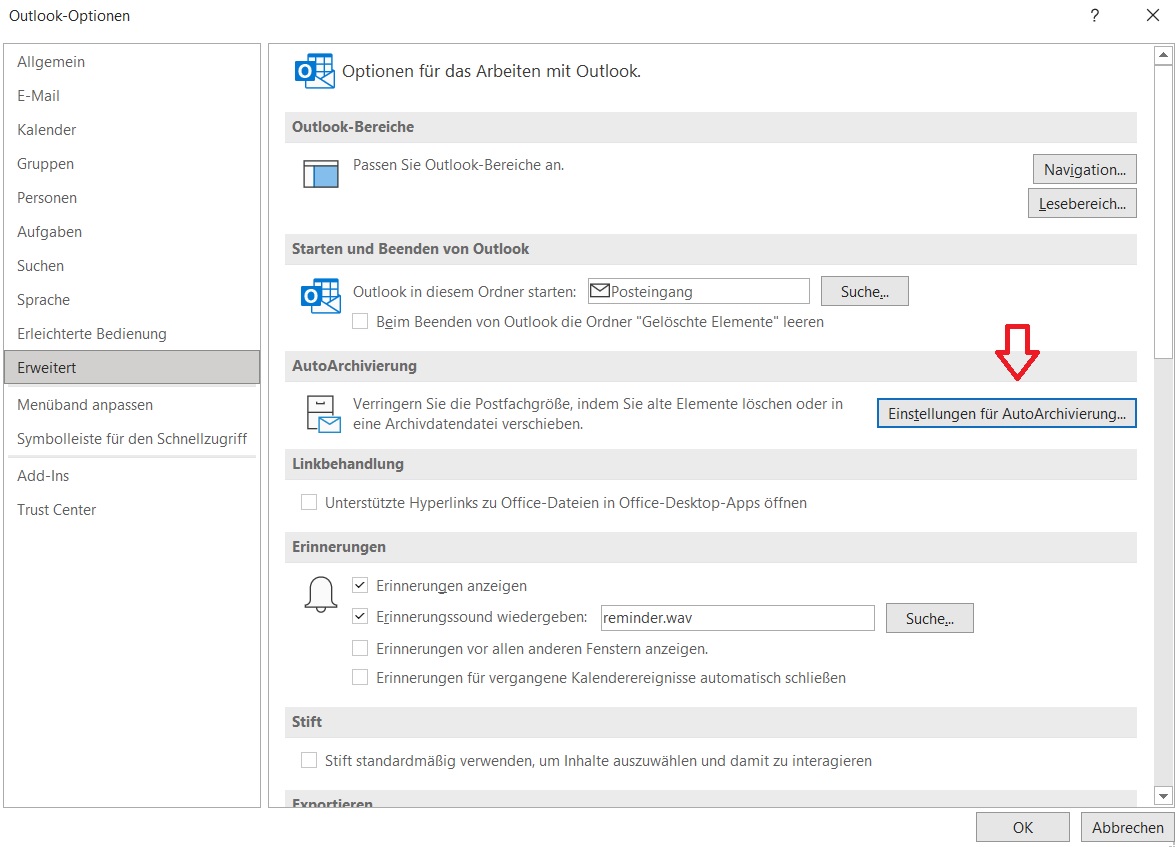The image size is (1175, 847).
Task: Enable auto-closing reminders for past calendar events
Action: pos(360,677)
